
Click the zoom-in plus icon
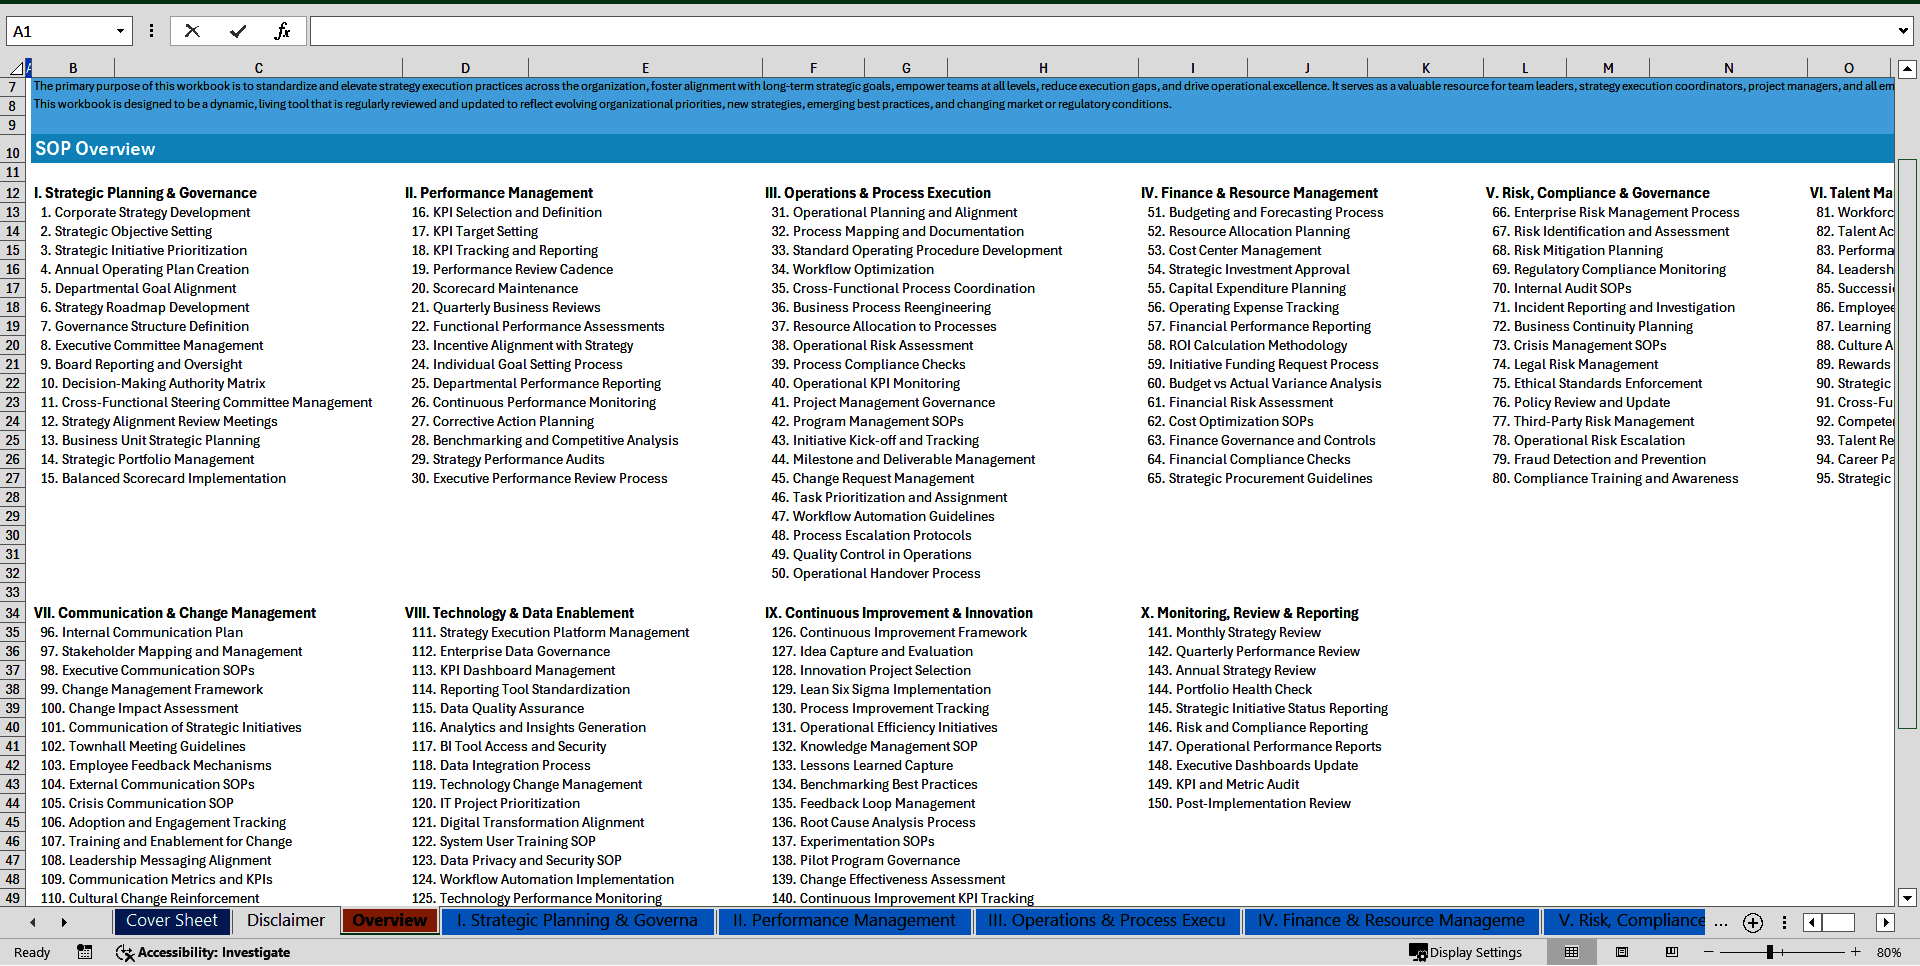coord(1856,952)
